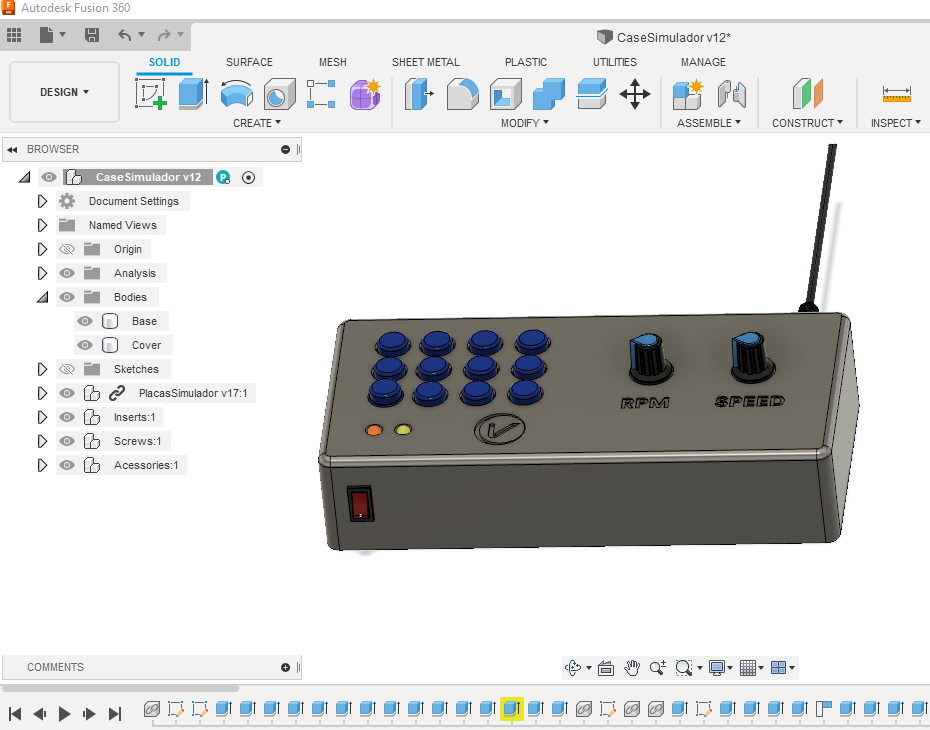Click the New Component icon
The image size is (930, 730).
click(x=688, y=94)
